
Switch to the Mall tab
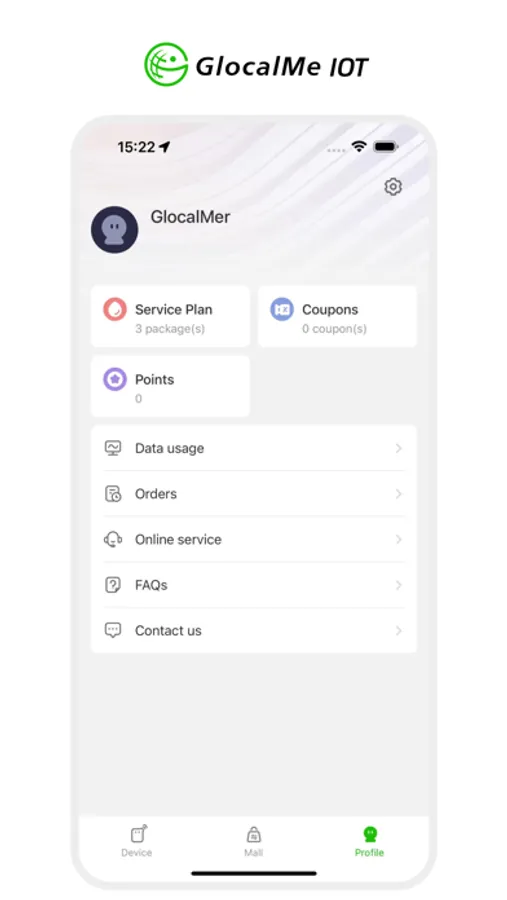click(253, 841)
